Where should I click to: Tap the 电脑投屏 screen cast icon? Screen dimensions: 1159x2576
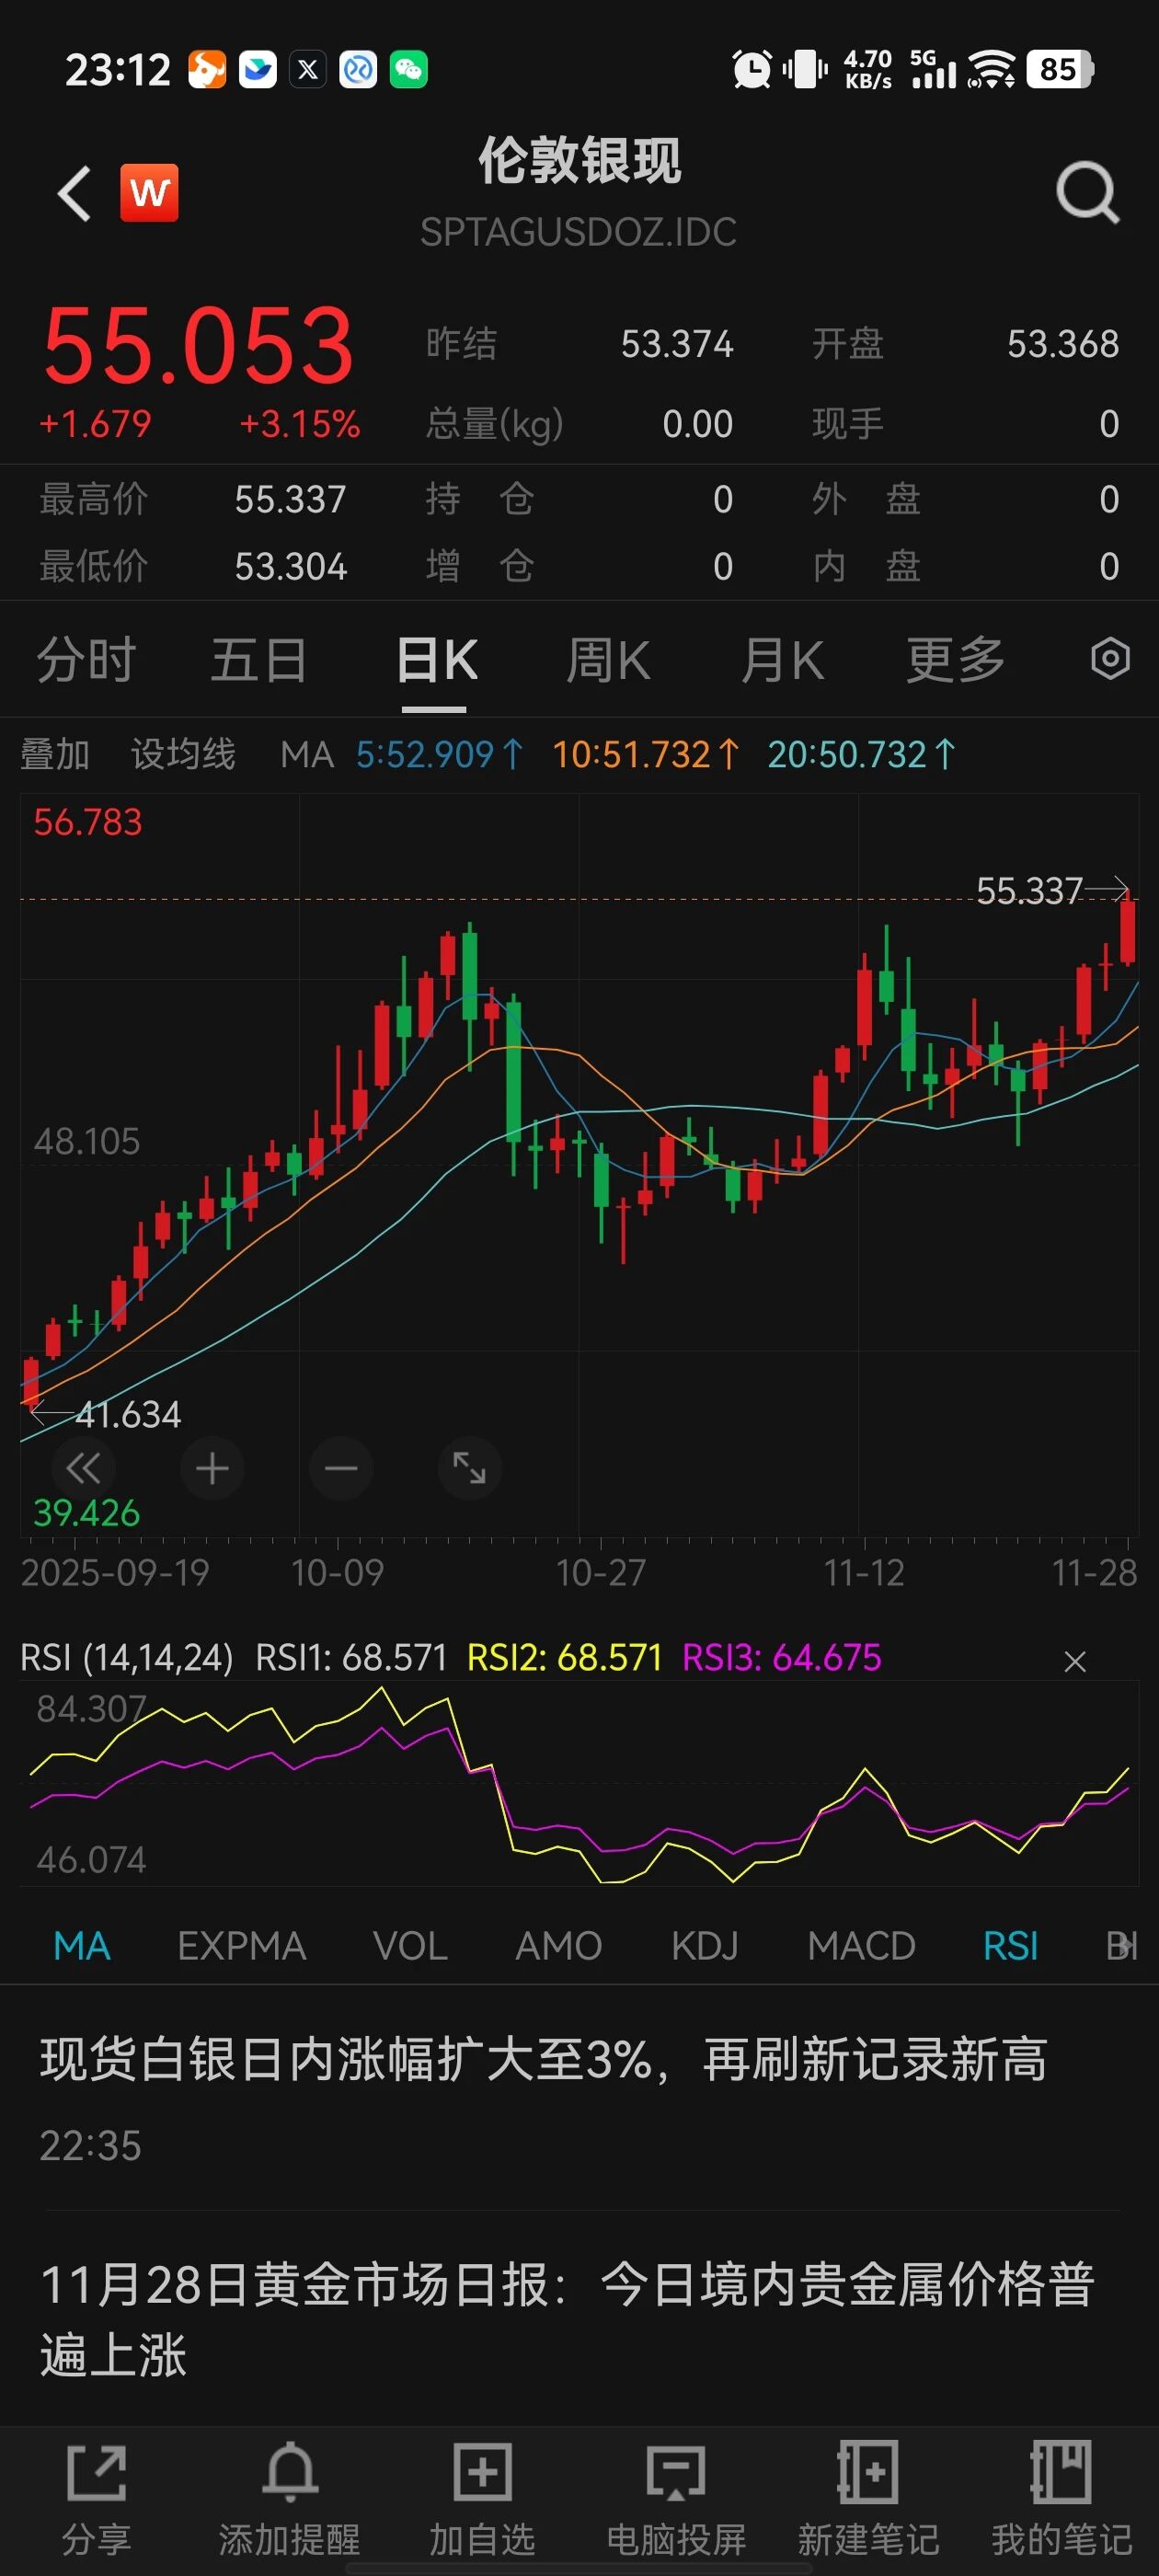(x=676, y=2473)
